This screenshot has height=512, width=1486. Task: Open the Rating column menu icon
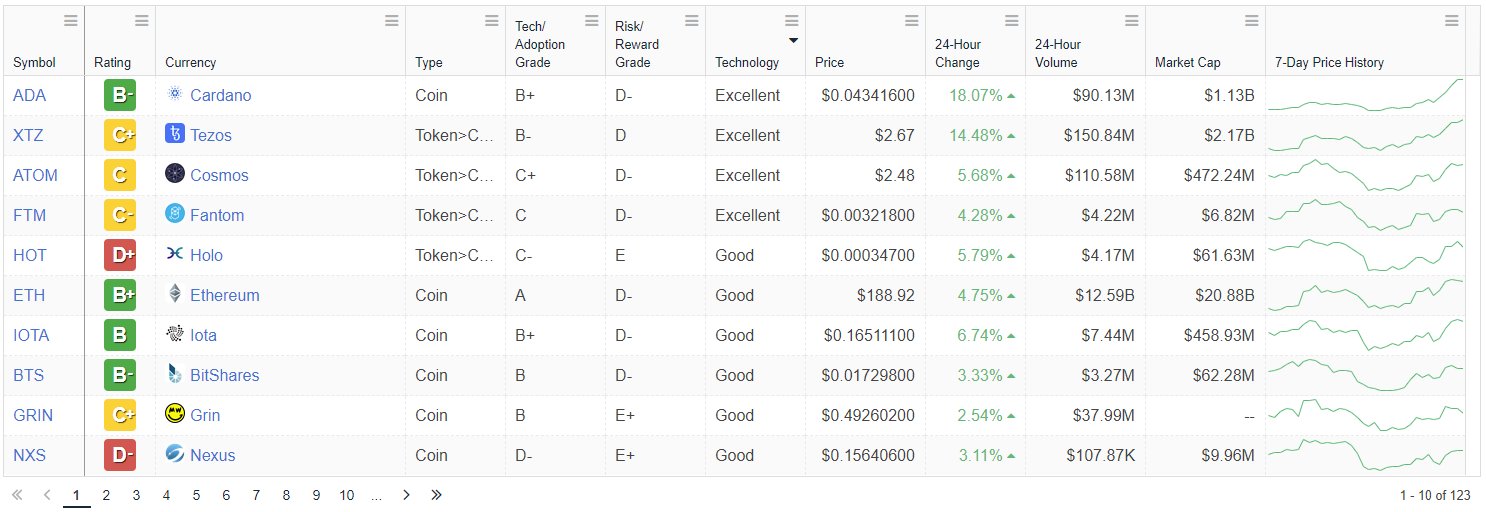point(141,21)
